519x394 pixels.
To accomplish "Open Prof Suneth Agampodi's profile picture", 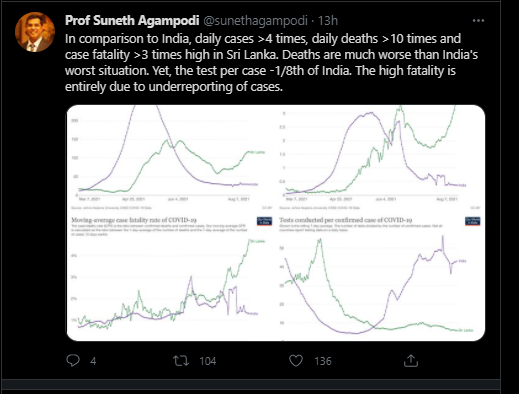I will [x=35, y=32].
